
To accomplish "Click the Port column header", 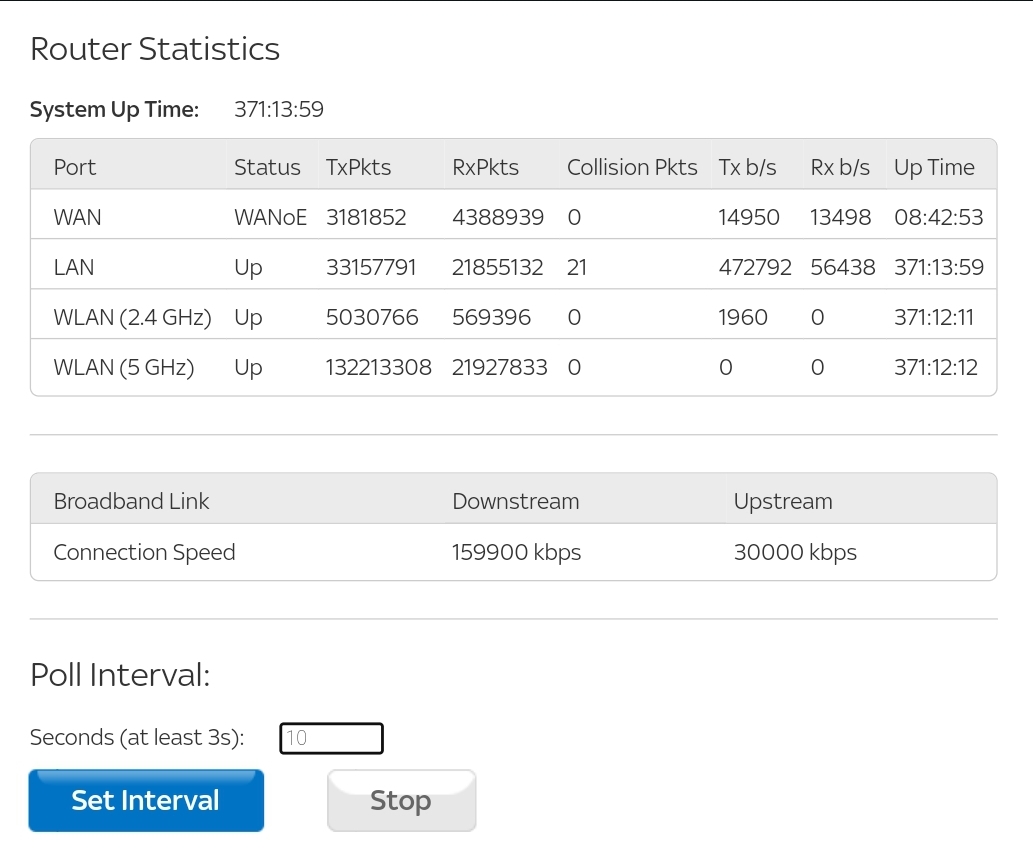I will pos(74,167).
